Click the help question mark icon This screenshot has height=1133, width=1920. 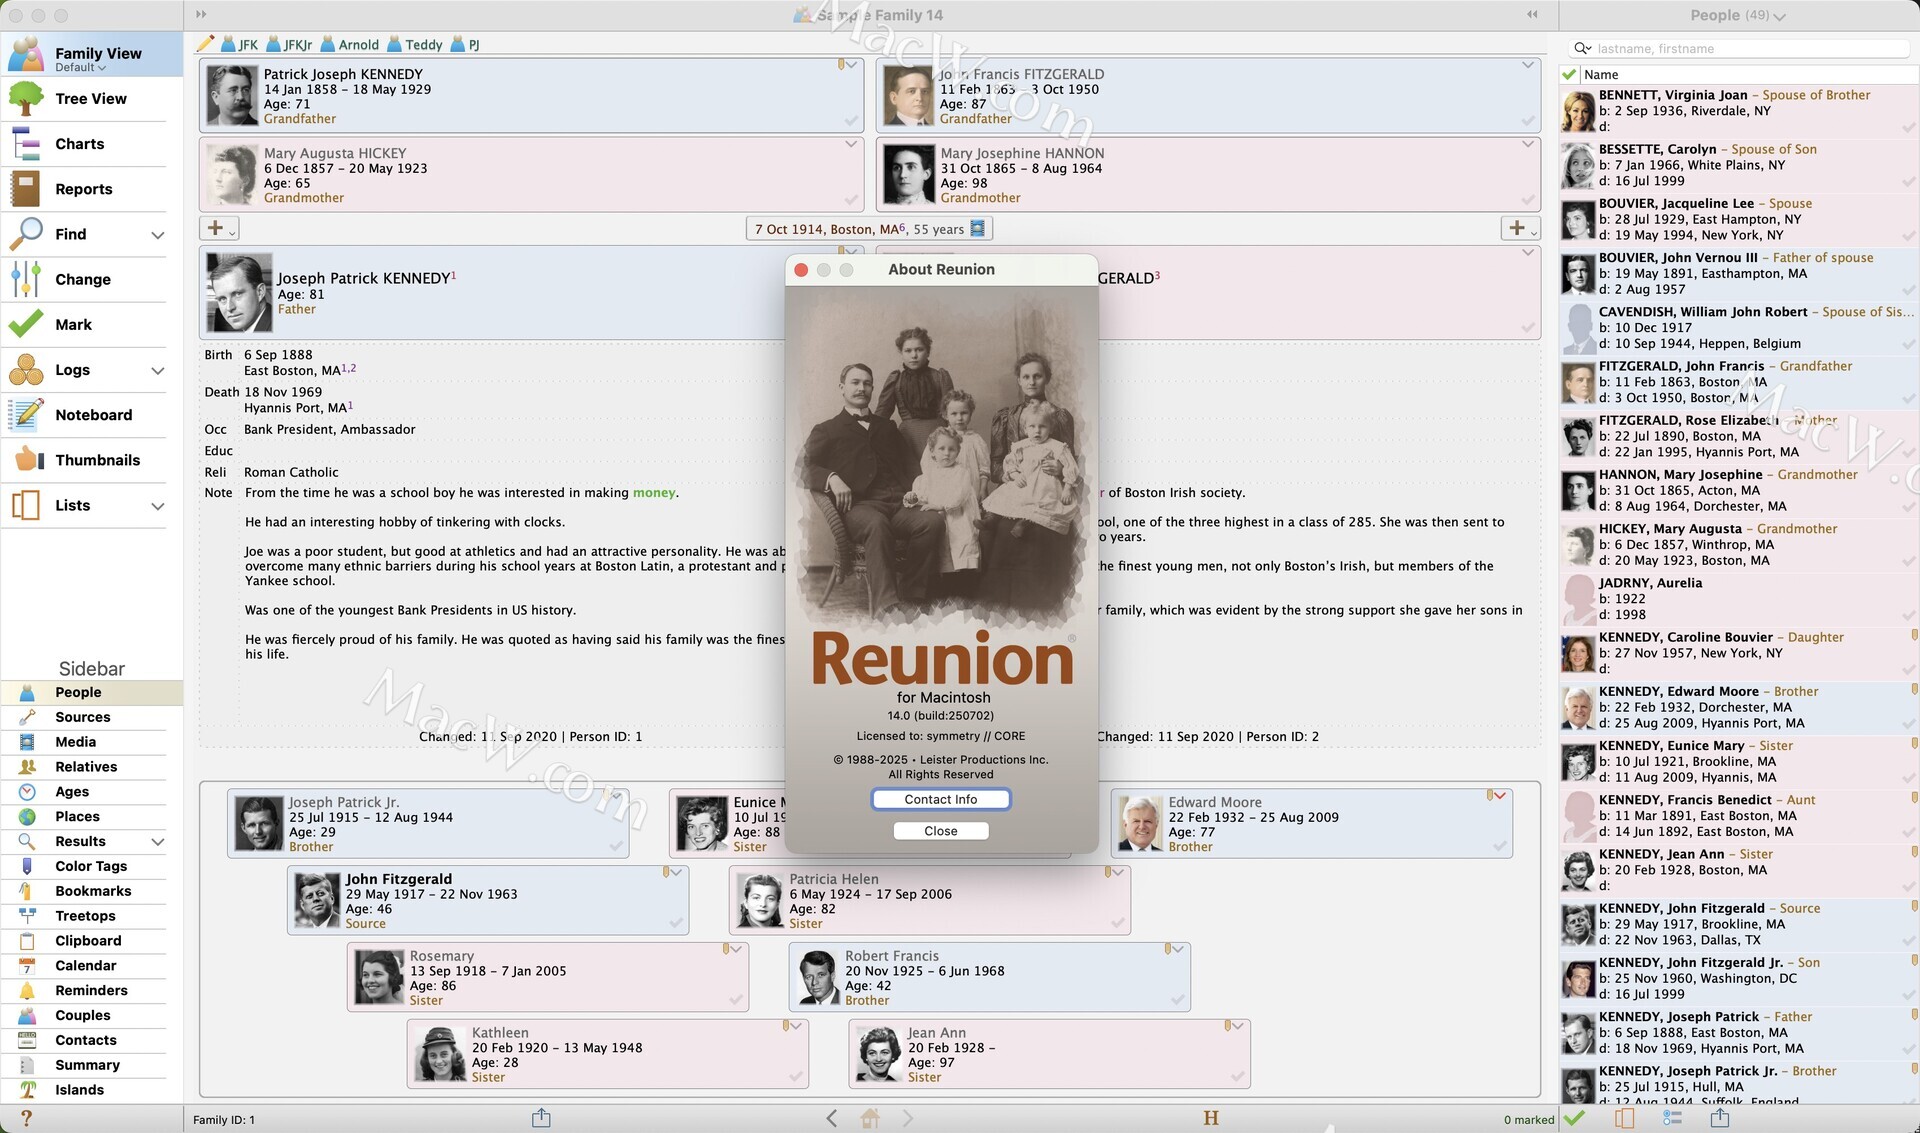(x=26, y=1119)
